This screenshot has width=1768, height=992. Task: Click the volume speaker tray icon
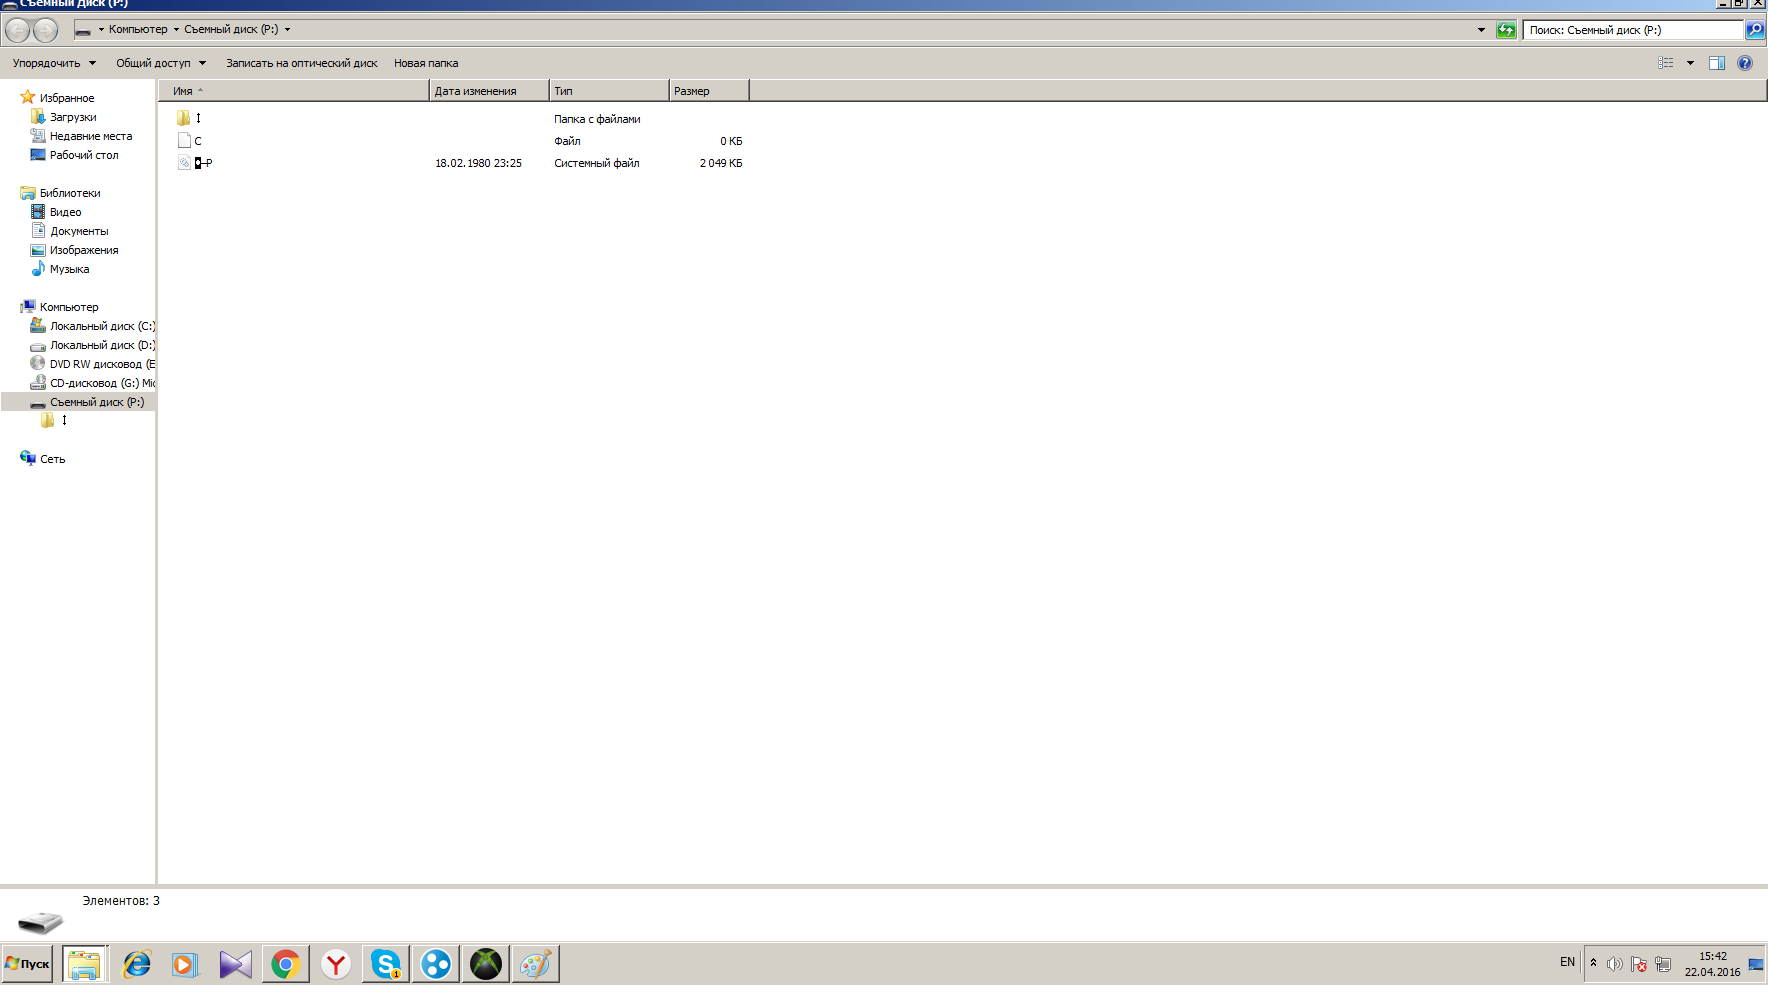pyautogui.click(x=1614, y=964)
